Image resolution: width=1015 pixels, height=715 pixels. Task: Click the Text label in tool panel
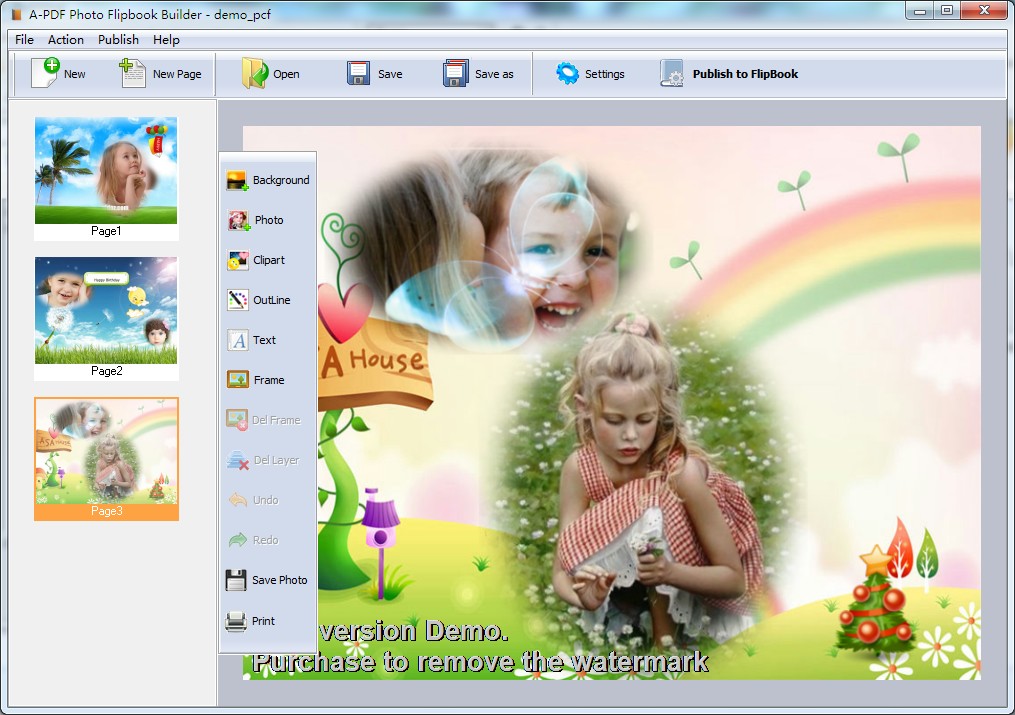pos(264,340)
